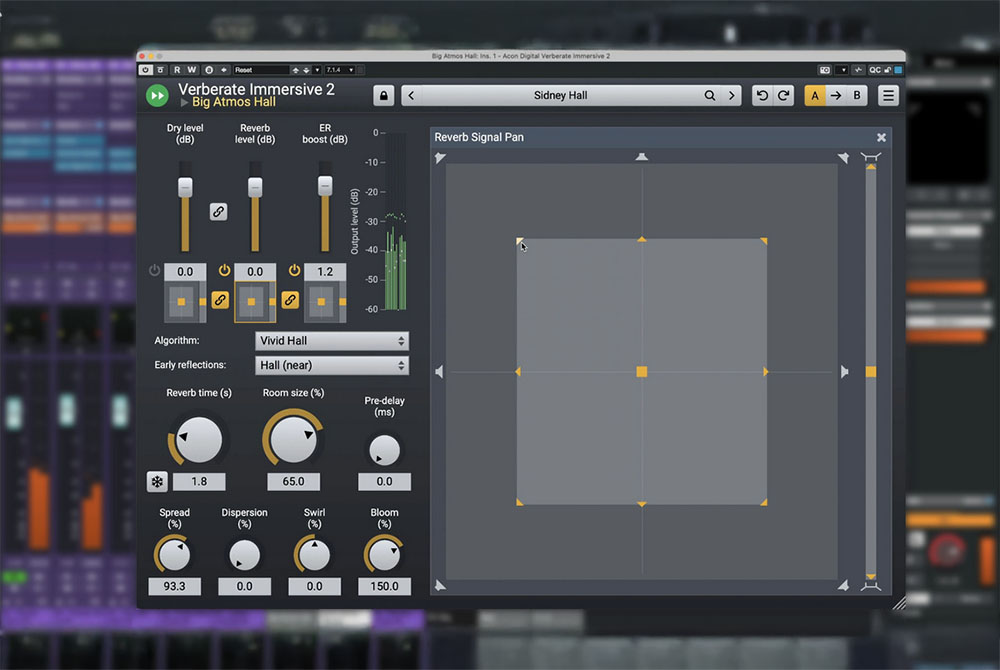Image resolution: width=1000 pixels, height=670 pixels.
Task: Toggle the Dry level power button
Action: (x=154, y=270)
